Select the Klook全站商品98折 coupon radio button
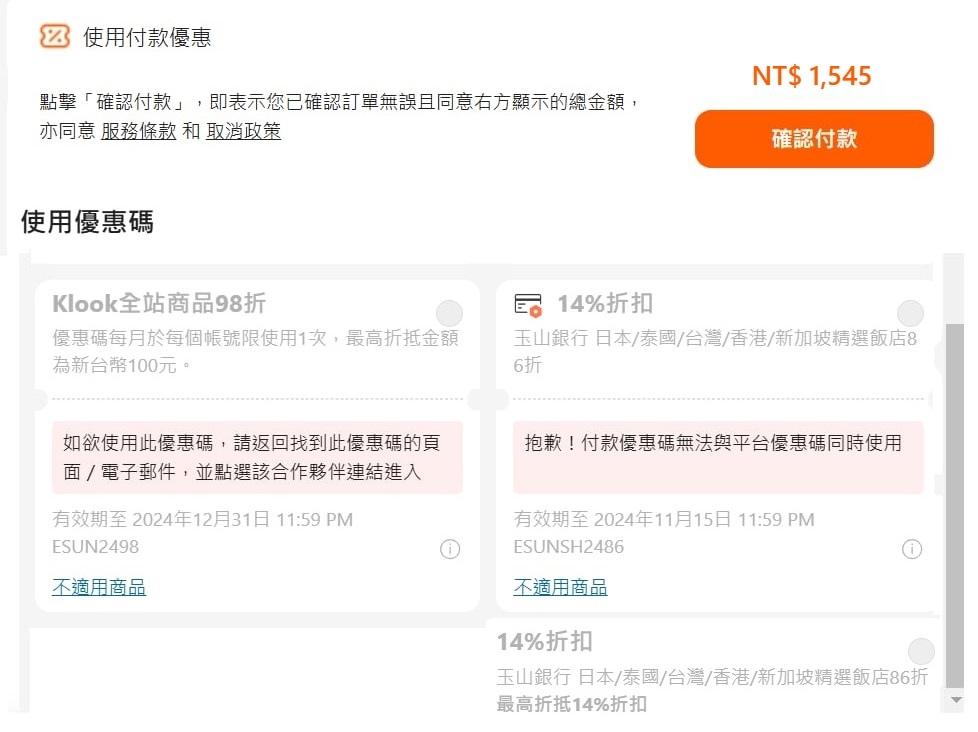 pyautogui.click(x=449, y=313)
